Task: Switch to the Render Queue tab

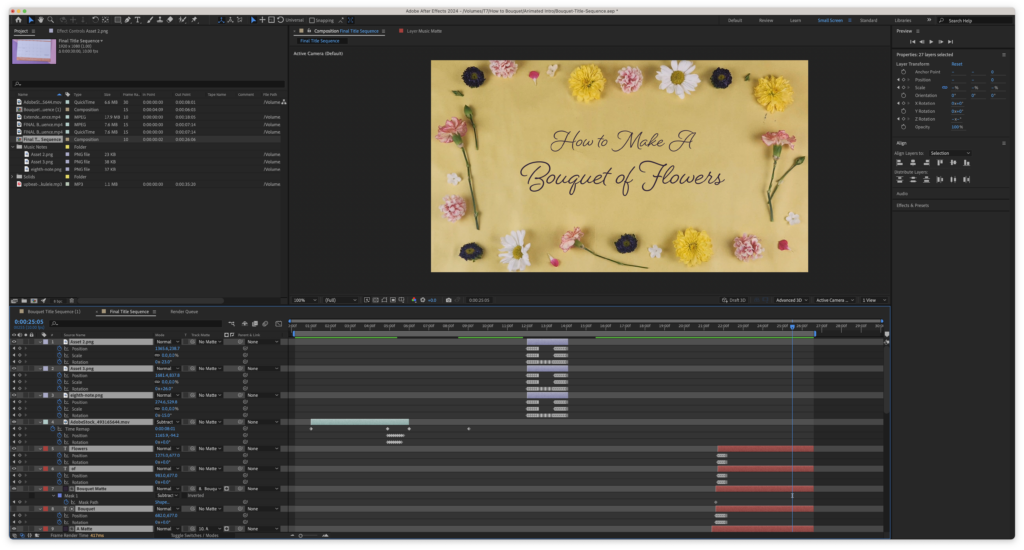Action: pyautogui.click(x=184, y=311)
